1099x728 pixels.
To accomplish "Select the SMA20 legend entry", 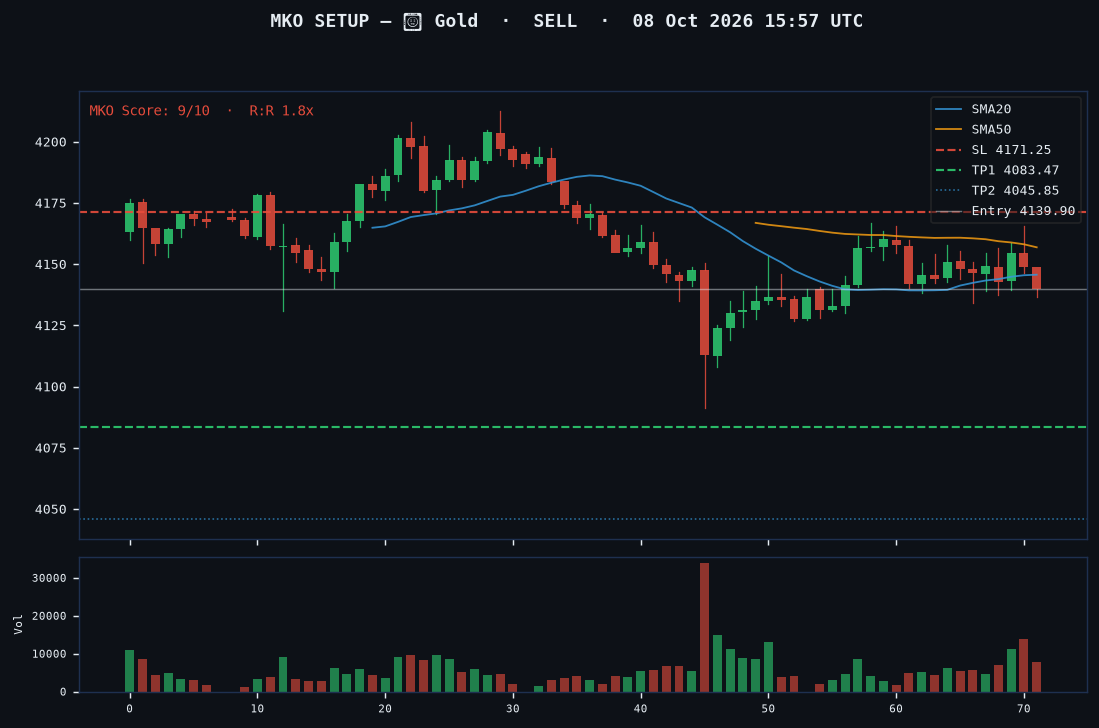I will [x=973, y=109].
